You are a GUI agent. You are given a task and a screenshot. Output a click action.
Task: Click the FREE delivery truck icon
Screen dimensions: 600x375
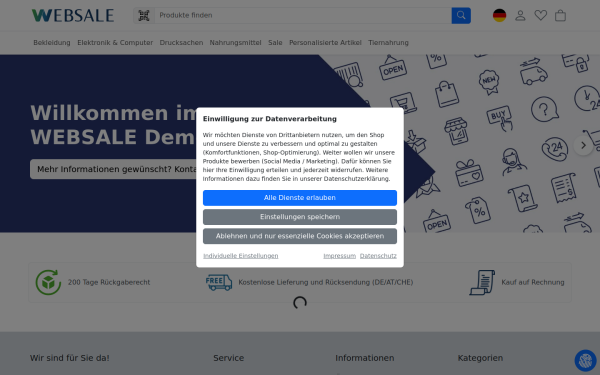(x=219, y=282)
